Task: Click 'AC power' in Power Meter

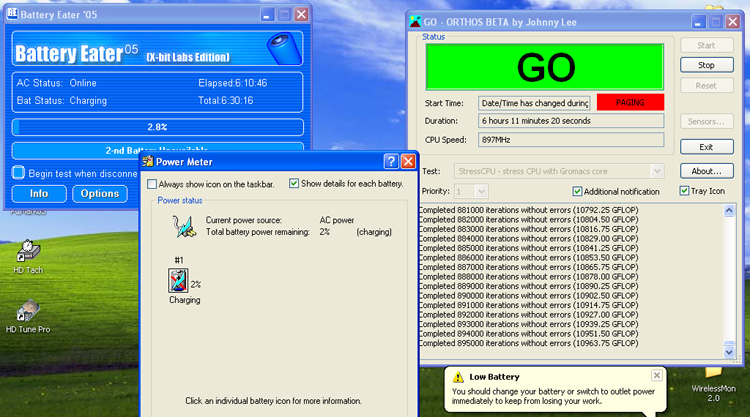Action: coord(337,220)
